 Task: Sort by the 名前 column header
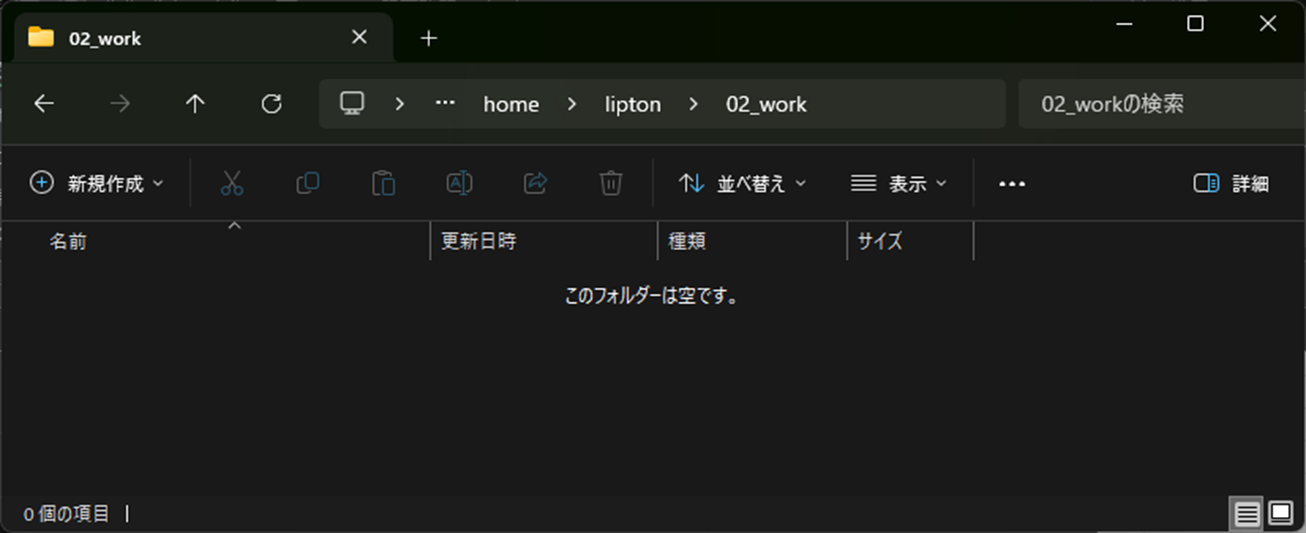tap(68, 241)
